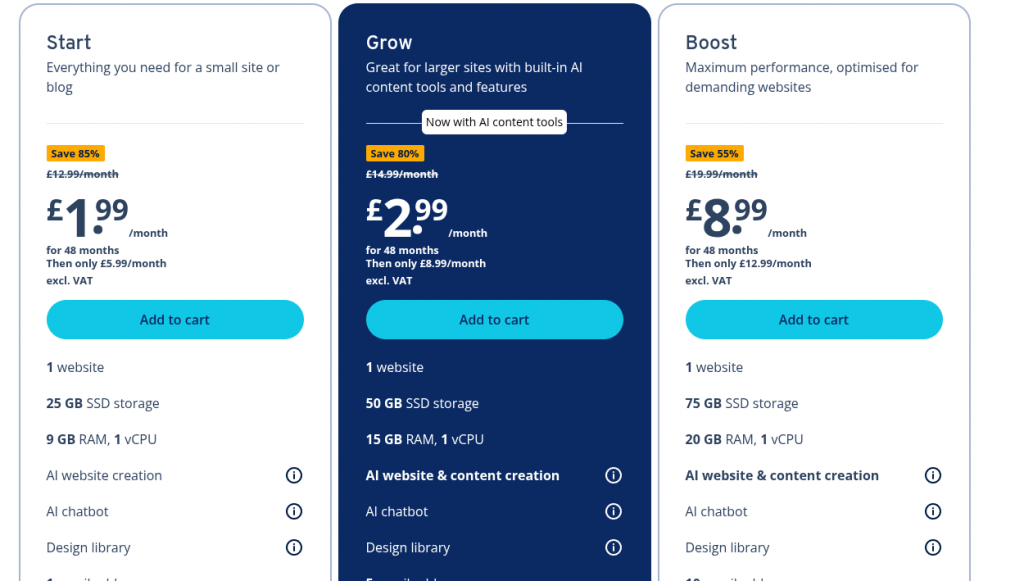The width and height of the screenshot is (1024, 581).
Task: Open info icon for Start plan AI website creation
Action: pos(294,476)
